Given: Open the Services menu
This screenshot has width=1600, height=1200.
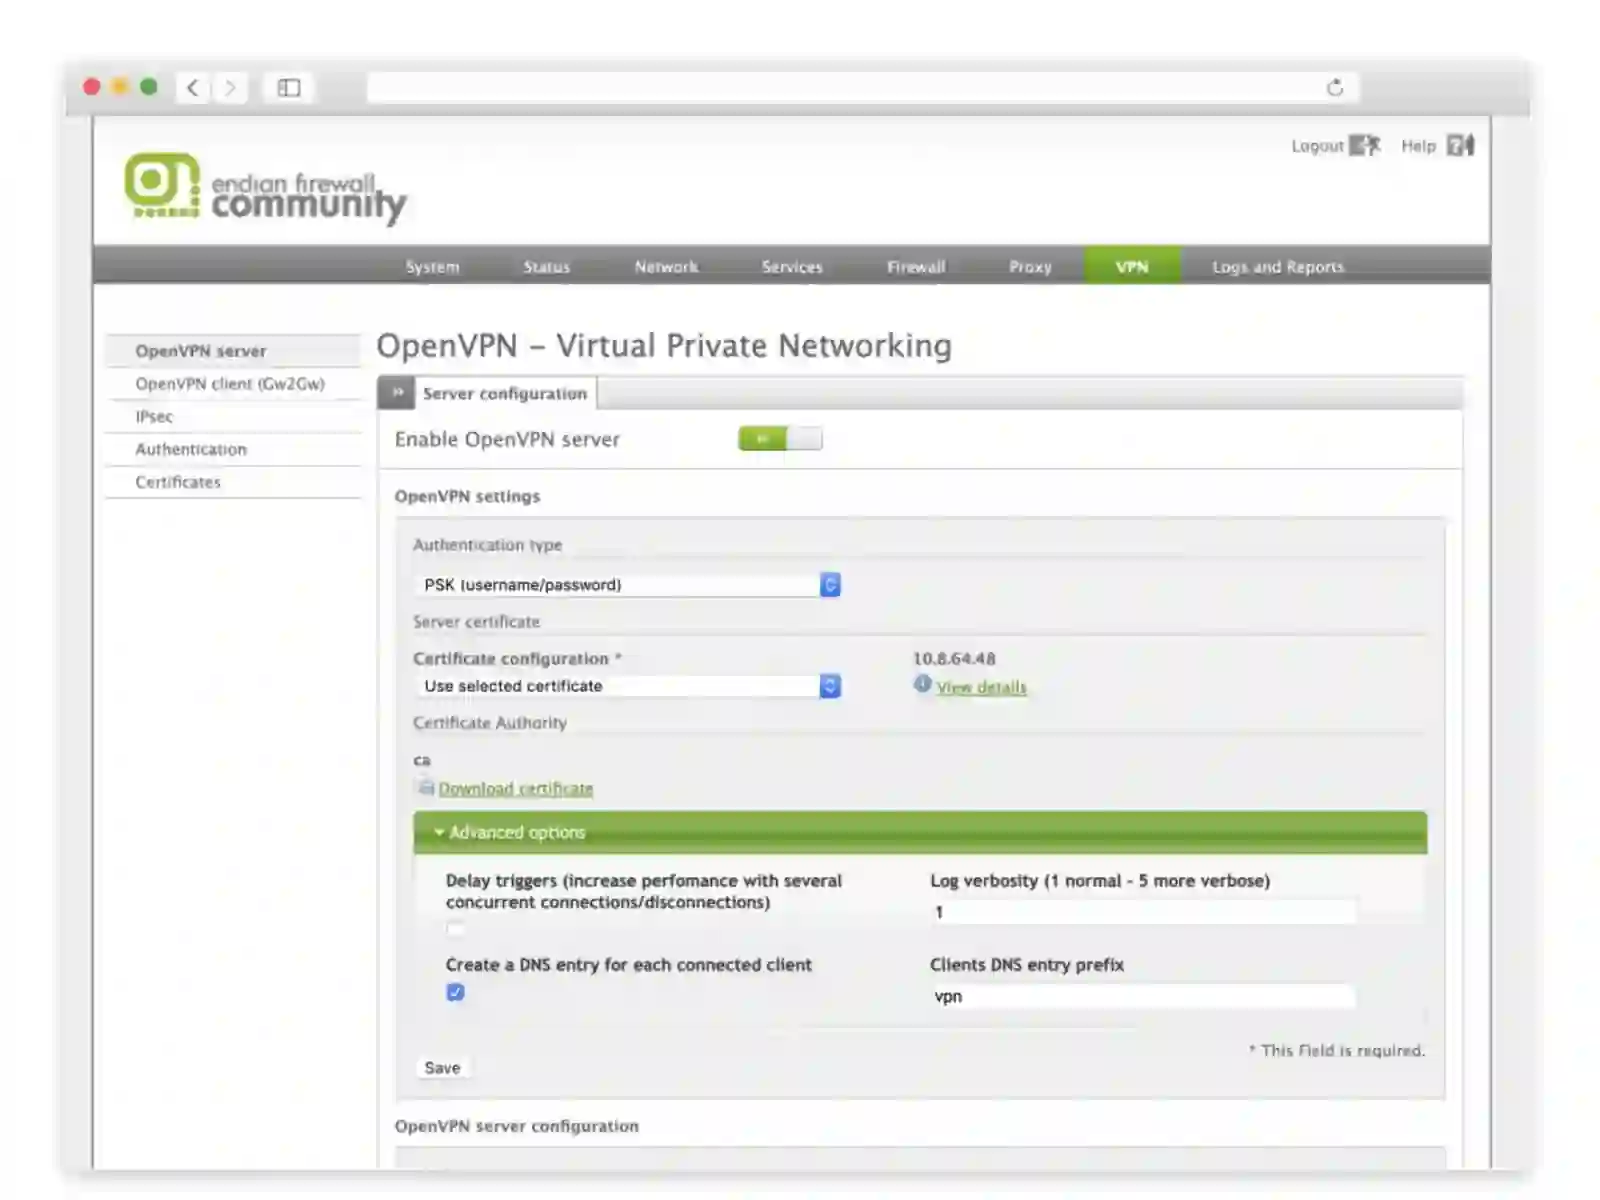Looking at the screenshot, I should click(x=792, y=267).
